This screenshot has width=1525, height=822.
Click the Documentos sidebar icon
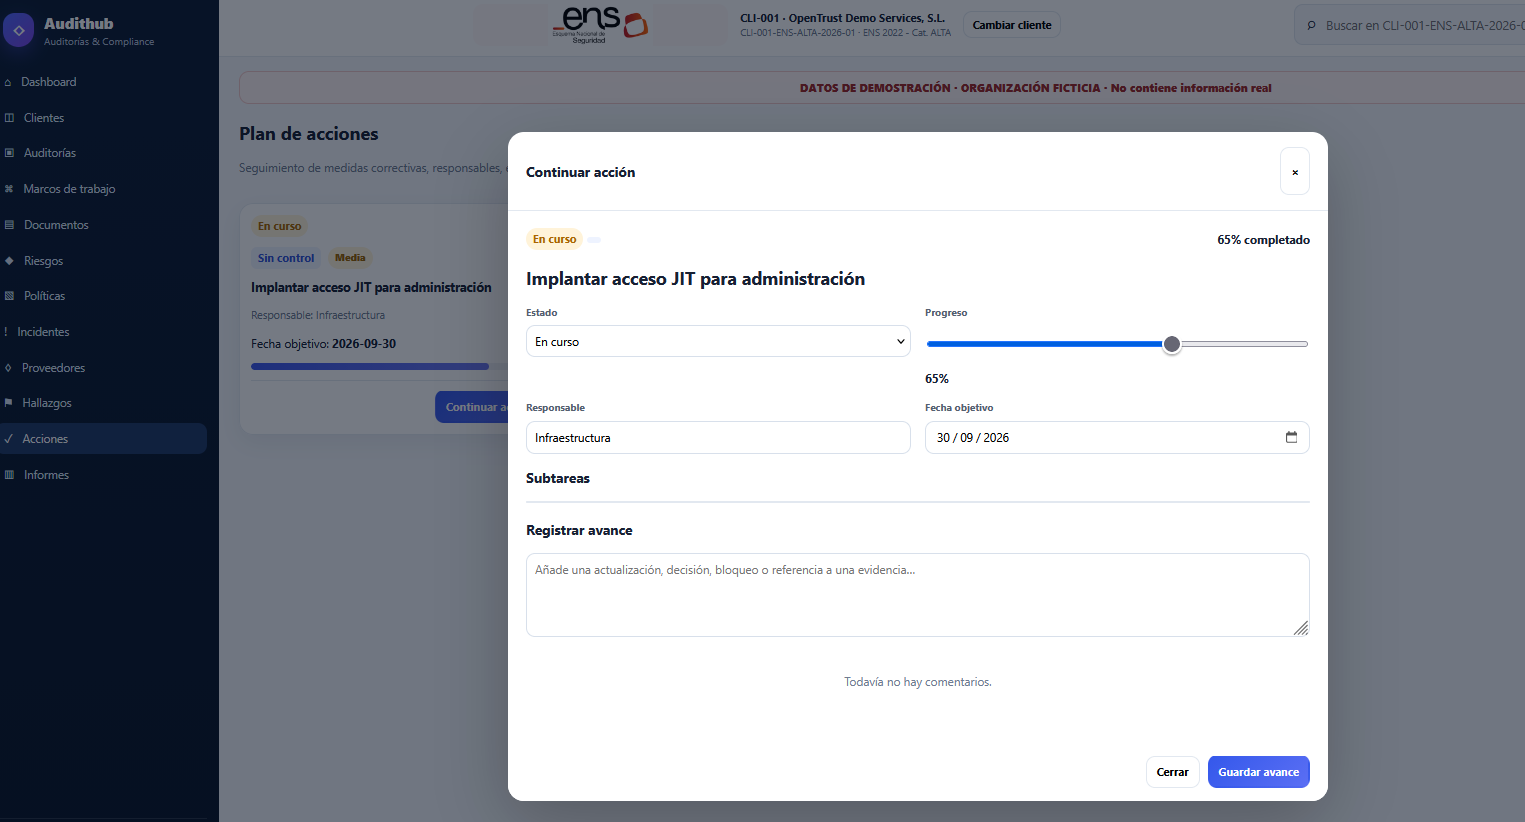pyautogui.click(x=9, y=225)
